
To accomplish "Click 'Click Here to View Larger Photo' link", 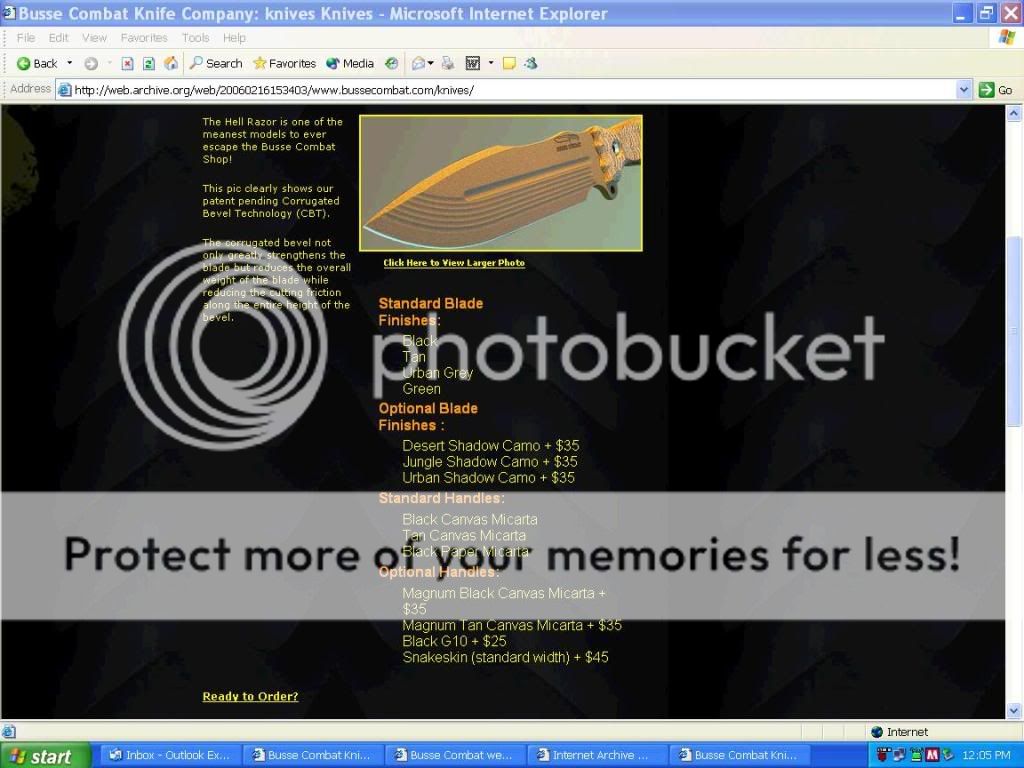I will point(454,263).
